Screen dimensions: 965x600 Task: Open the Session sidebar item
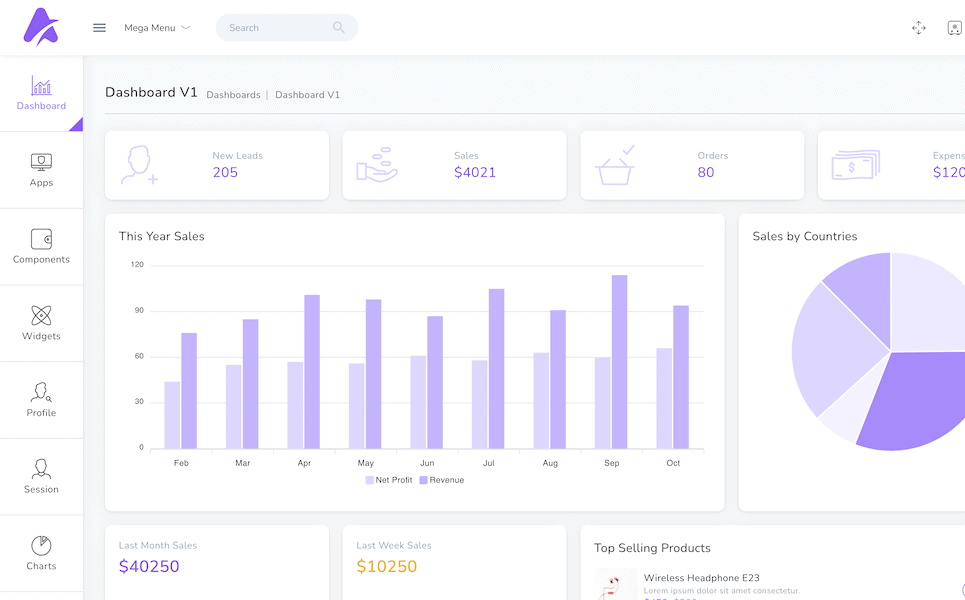pyautogui.click(x=41, y=477)
